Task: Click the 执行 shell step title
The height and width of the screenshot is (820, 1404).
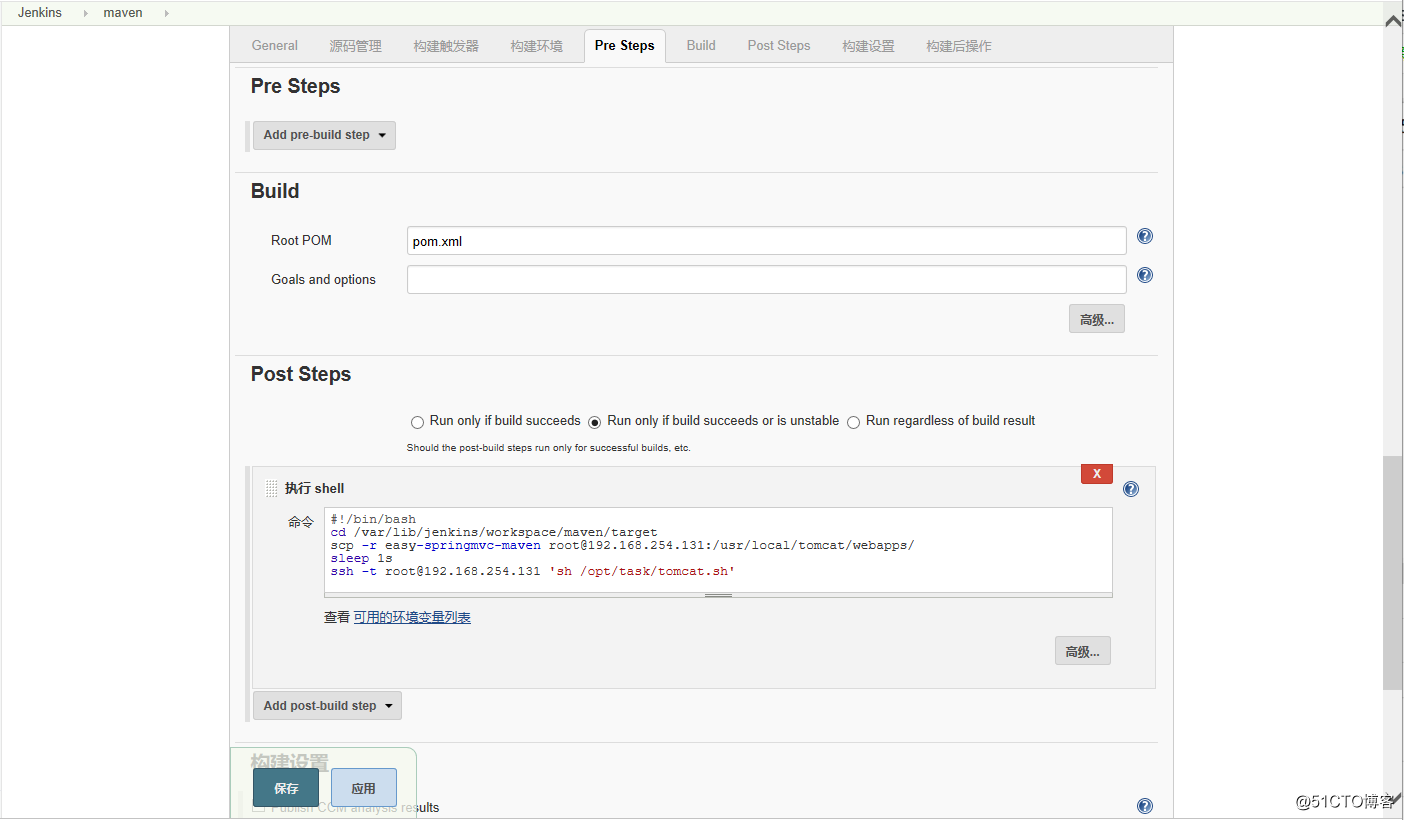Action: [x=314, y=489]
